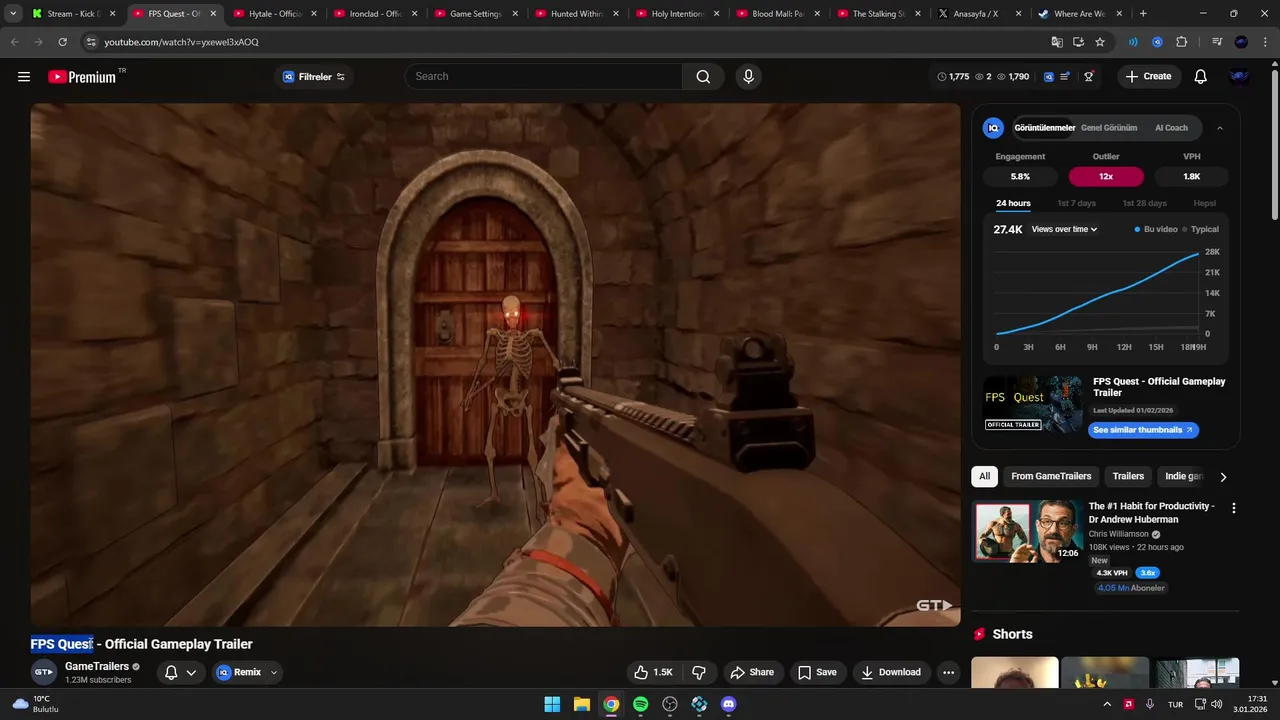Click the Create button
The width and height of the screenshot is (1280, 720).
point(1148,77)
